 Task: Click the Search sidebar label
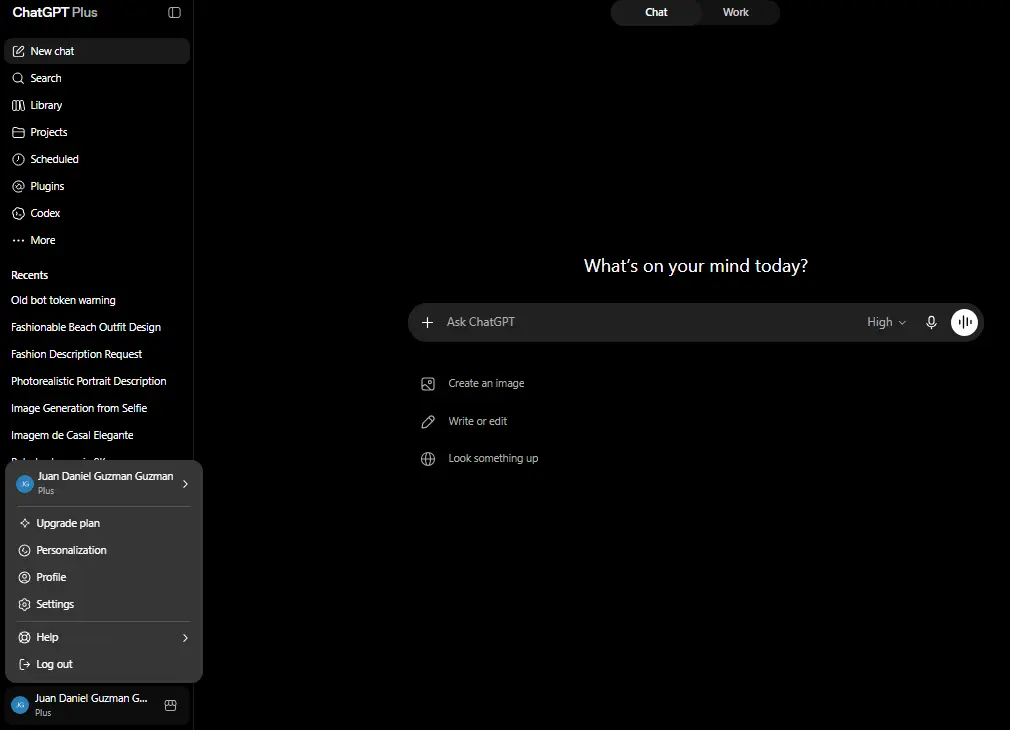click(x=46, y=78)
